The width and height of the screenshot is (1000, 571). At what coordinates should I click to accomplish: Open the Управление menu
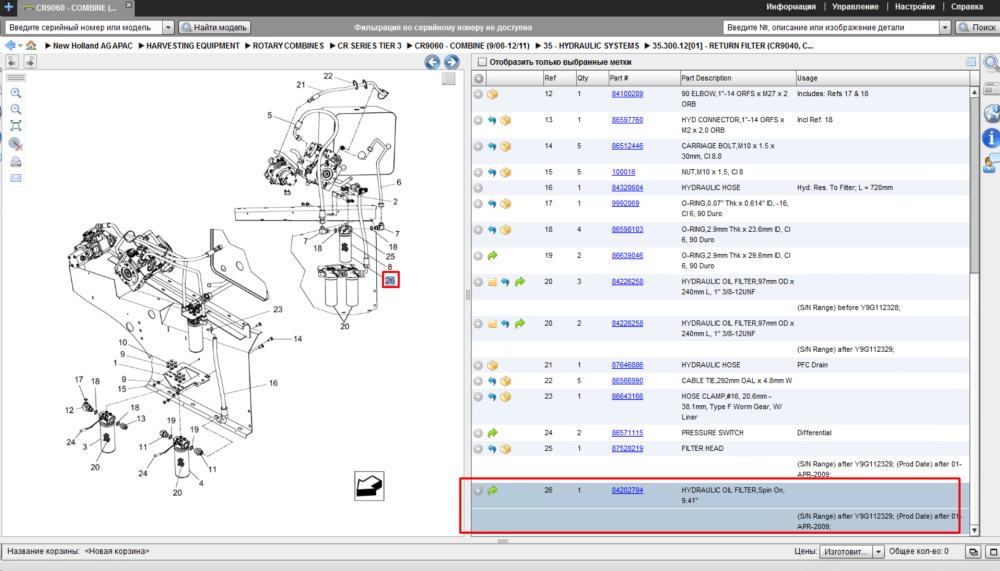(855, 7)
